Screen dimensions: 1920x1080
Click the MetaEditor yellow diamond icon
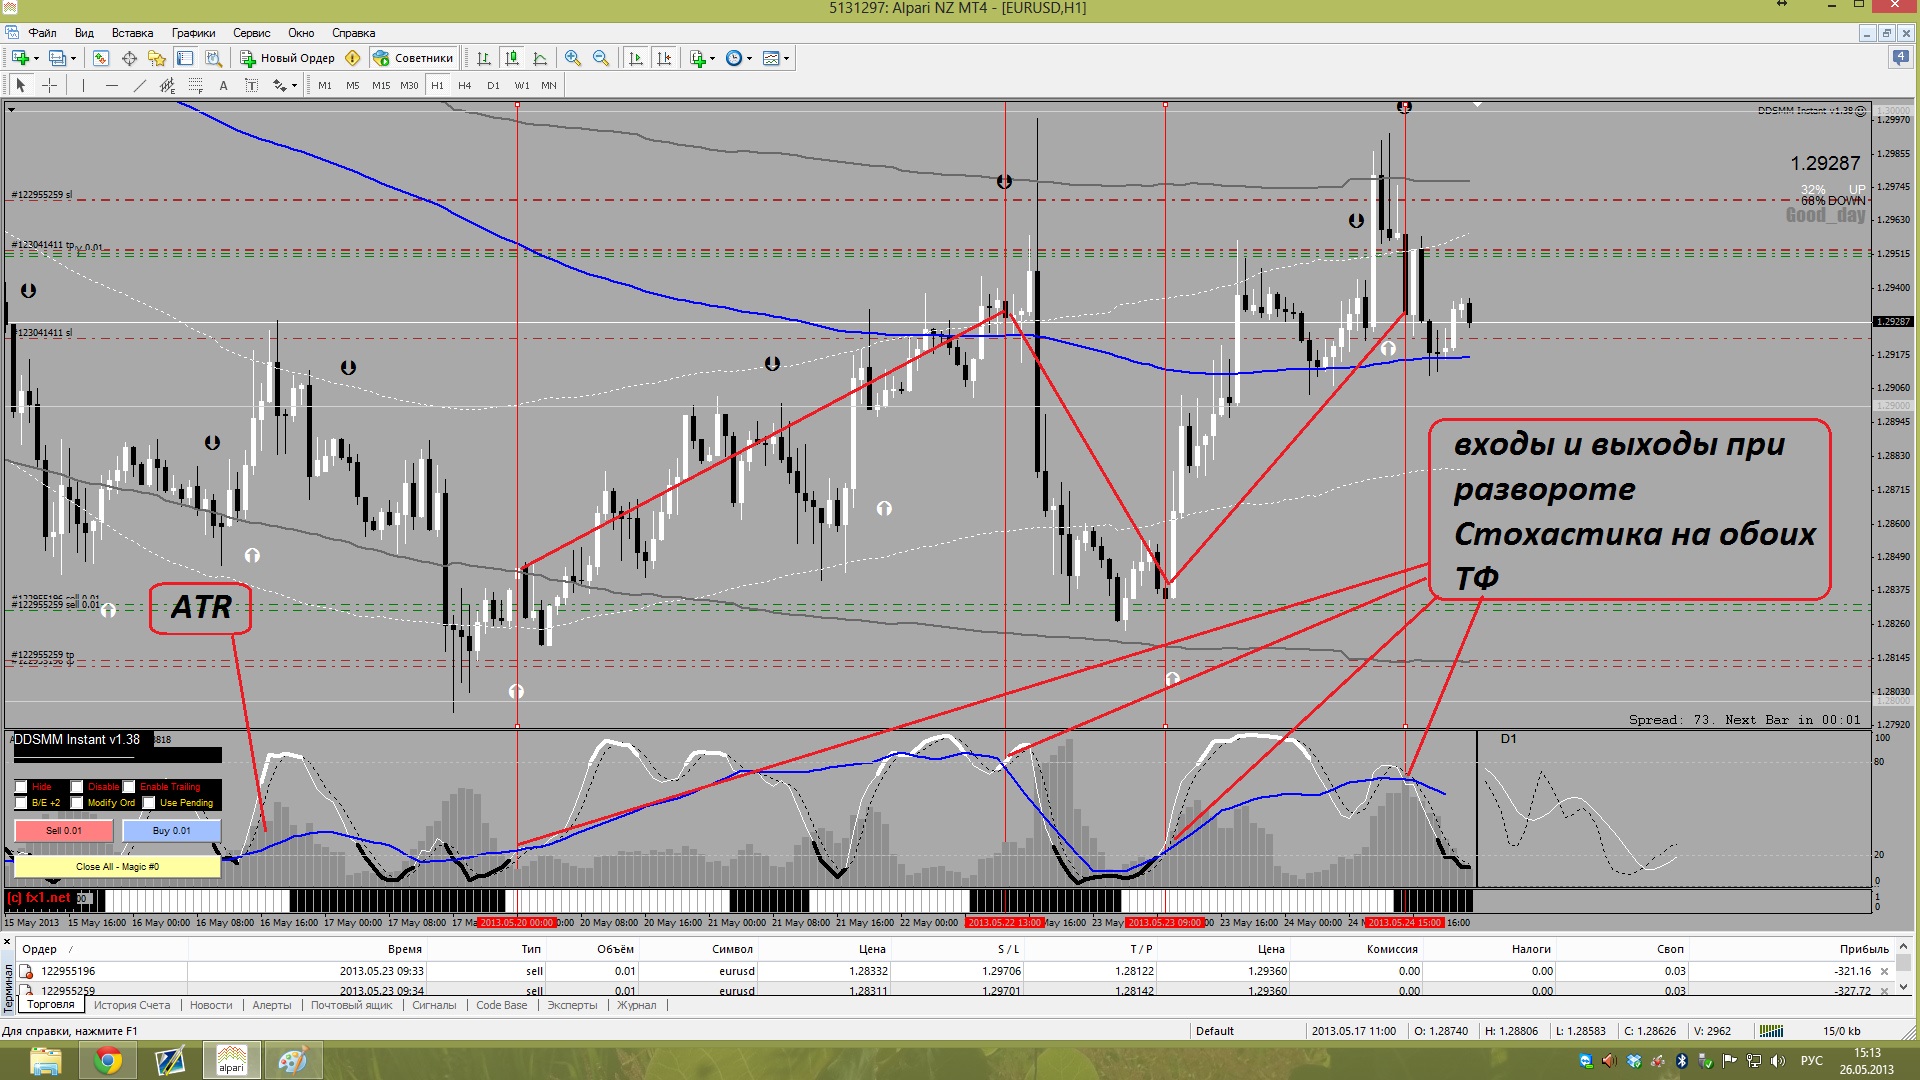click(x=352, y=58)
